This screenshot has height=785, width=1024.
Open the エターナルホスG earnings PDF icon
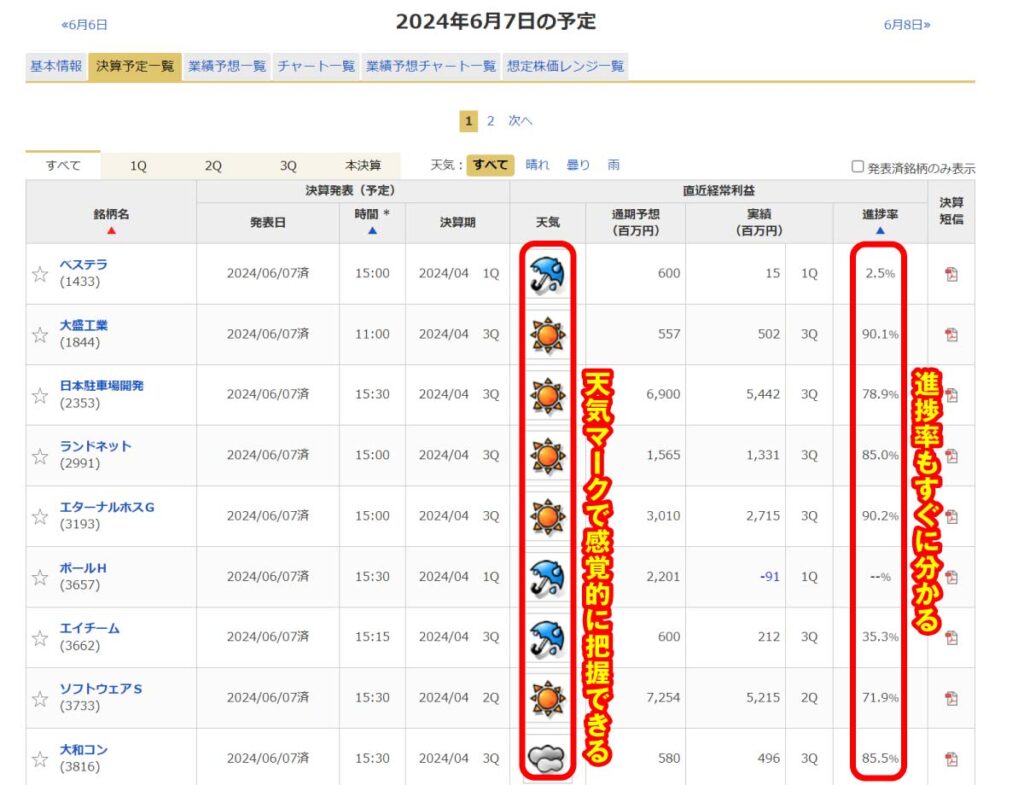951,517
